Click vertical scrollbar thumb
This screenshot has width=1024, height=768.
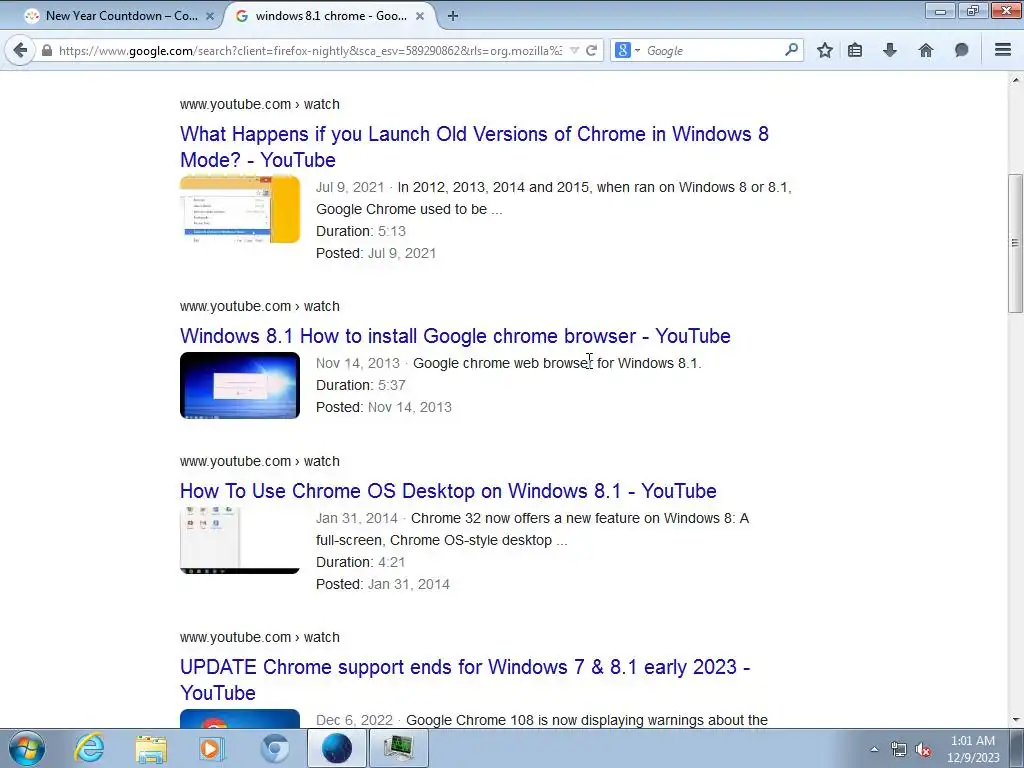(x=1015, y=243)
